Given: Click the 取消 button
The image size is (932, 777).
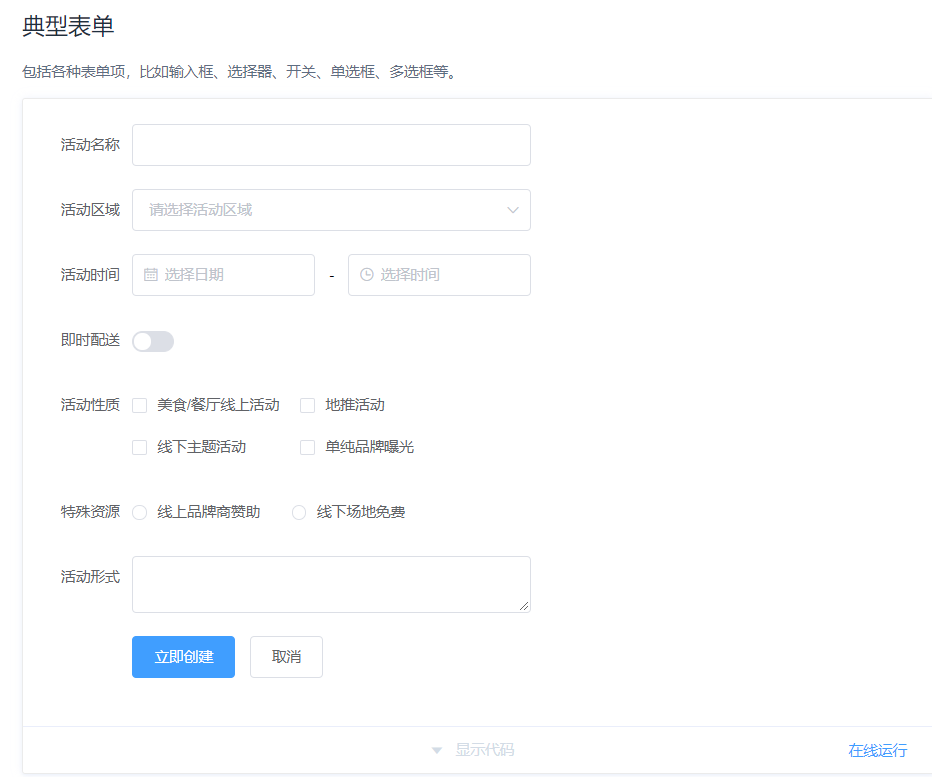Looking at the screenshot, I should pos(286,657).
